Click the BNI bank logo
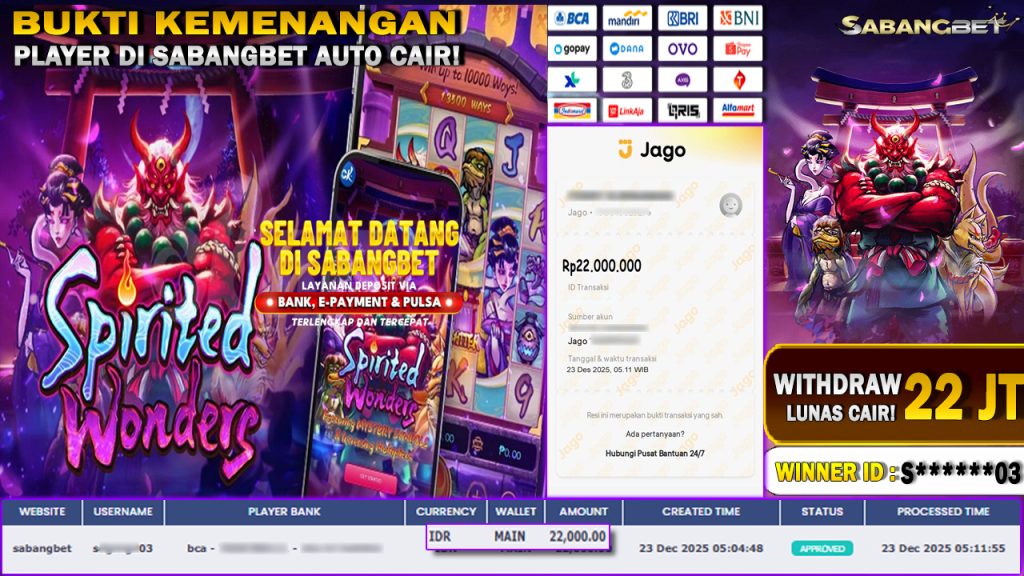This screenshot has width=1024, height=576. point(738,18)
